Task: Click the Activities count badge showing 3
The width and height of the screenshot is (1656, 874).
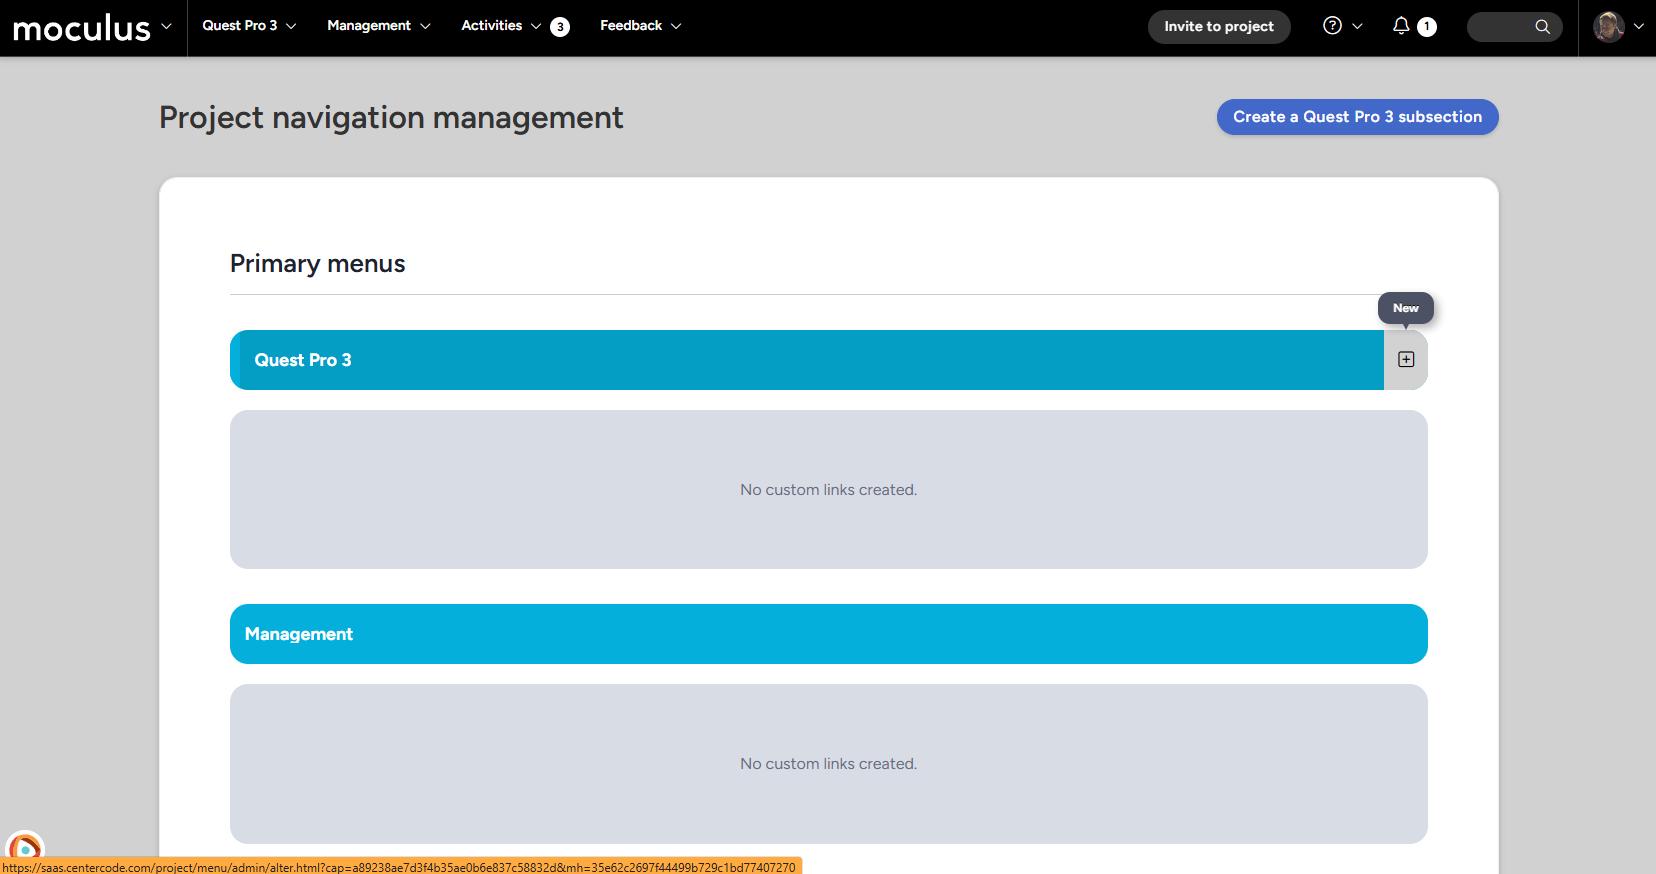Action: [x=560, y=27]
